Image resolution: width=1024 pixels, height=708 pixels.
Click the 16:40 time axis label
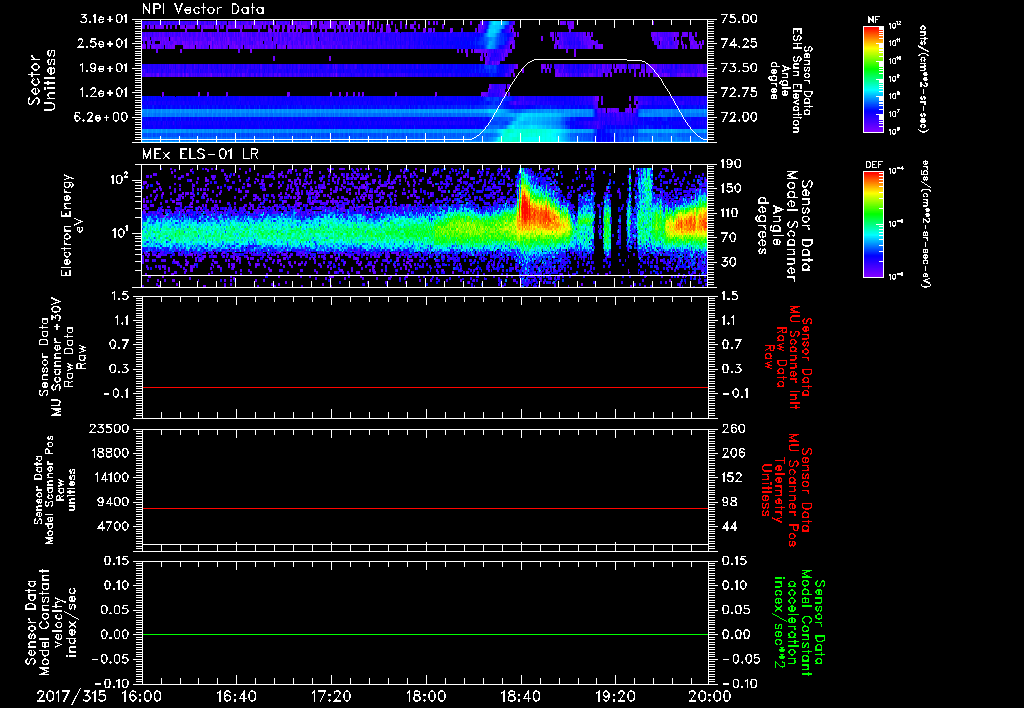236,696
